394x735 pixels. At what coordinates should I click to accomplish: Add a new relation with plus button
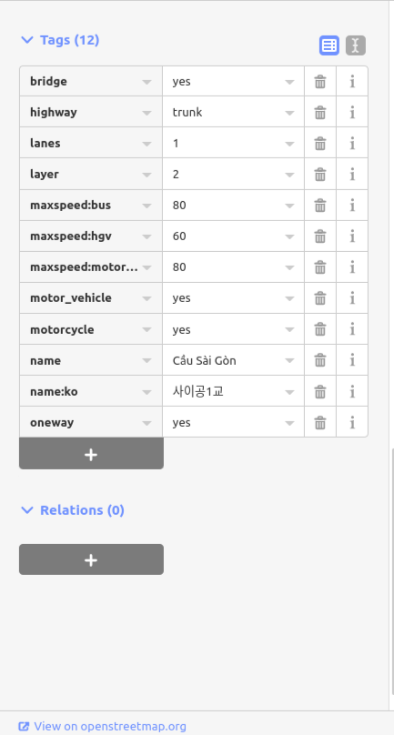click(x=91, y=560)
